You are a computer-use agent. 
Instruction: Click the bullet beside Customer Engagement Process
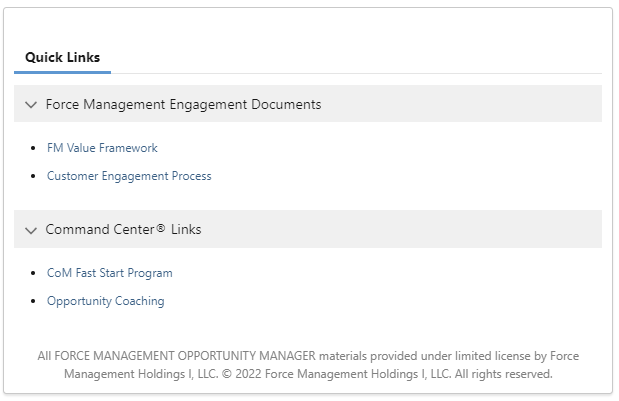coord(35,176)
